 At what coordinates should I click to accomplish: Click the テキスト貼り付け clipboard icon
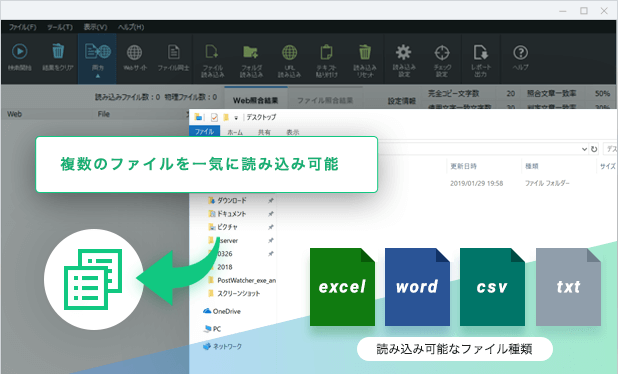click(326, 52)
